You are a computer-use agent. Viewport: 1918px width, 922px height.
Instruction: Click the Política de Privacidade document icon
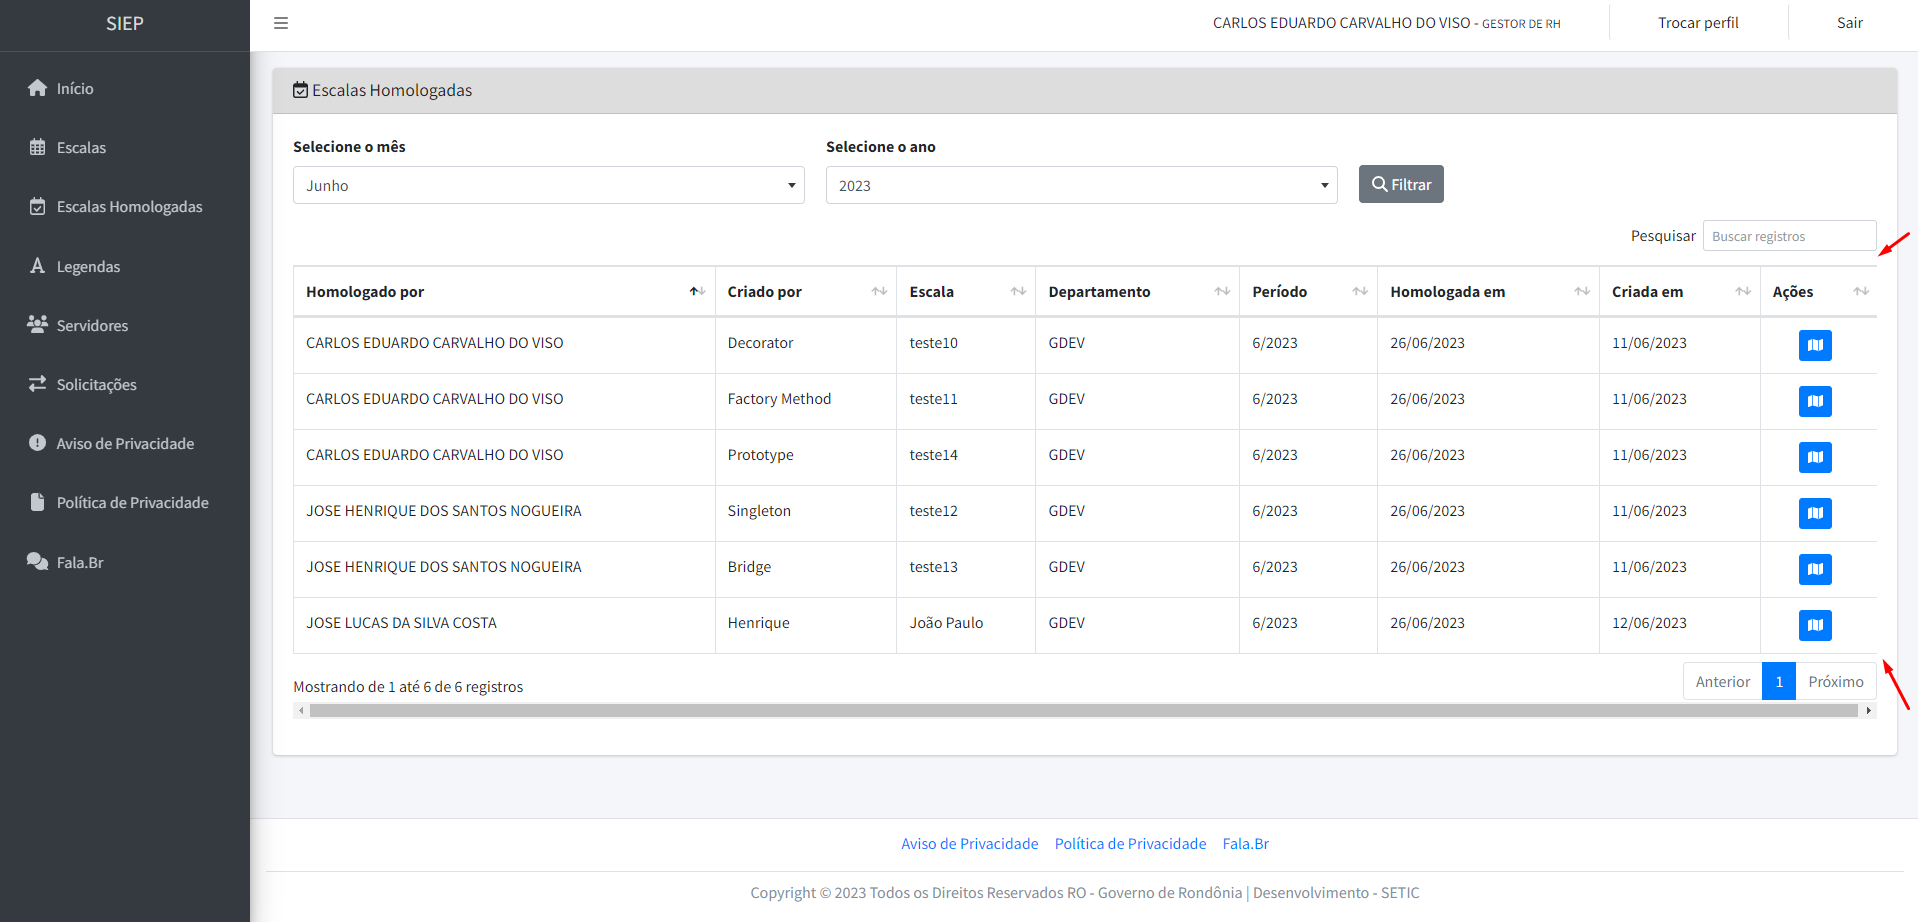point(37,502)
